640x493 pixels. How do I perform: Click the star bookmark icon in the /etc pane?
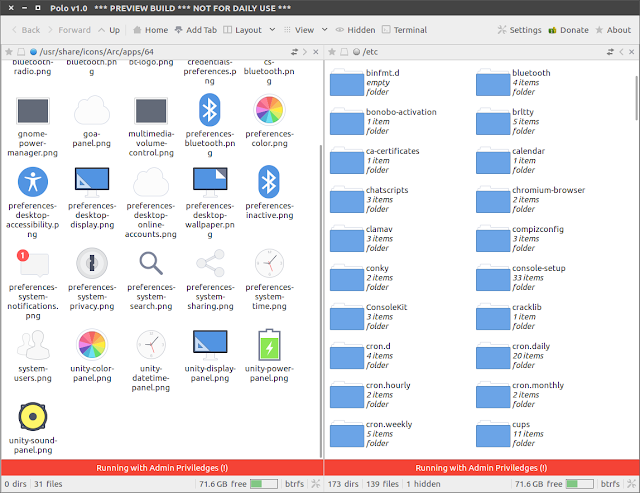[x=332, y=52]
